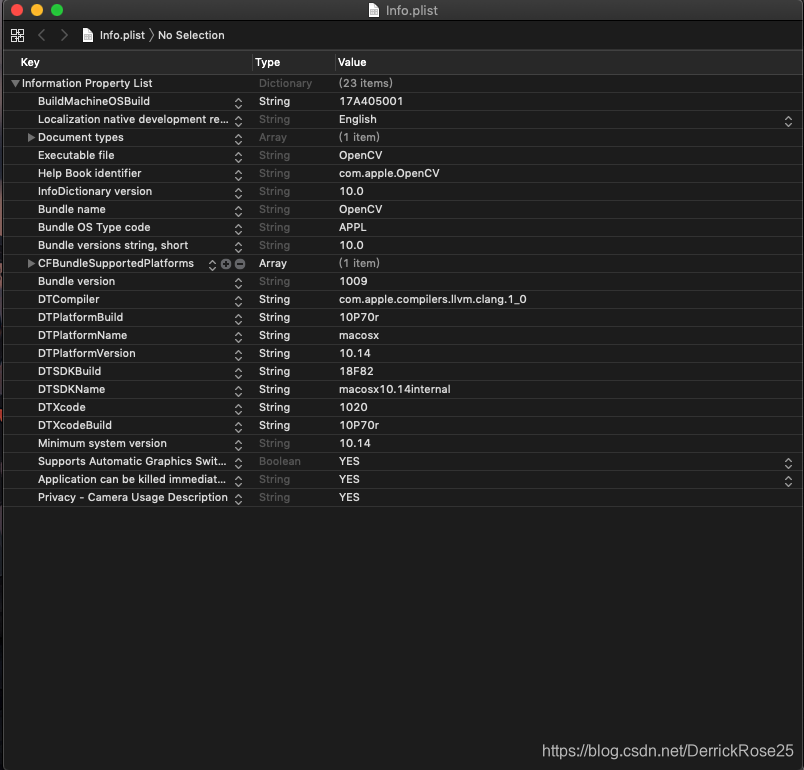
Task: Select Bundle version value 1009
Action: click(x=353, y=281)
